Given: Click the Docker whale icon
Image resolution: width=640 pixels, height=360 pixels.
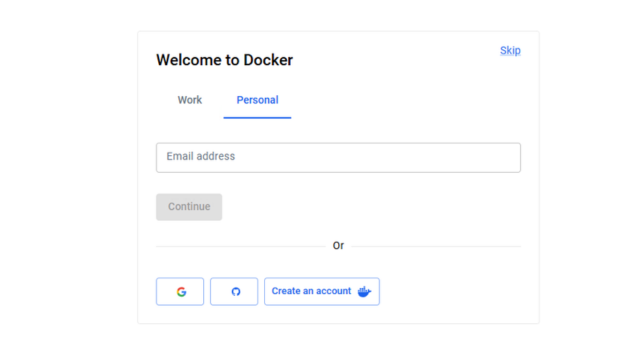Looking at the screenshot, I should coord(364,291).
